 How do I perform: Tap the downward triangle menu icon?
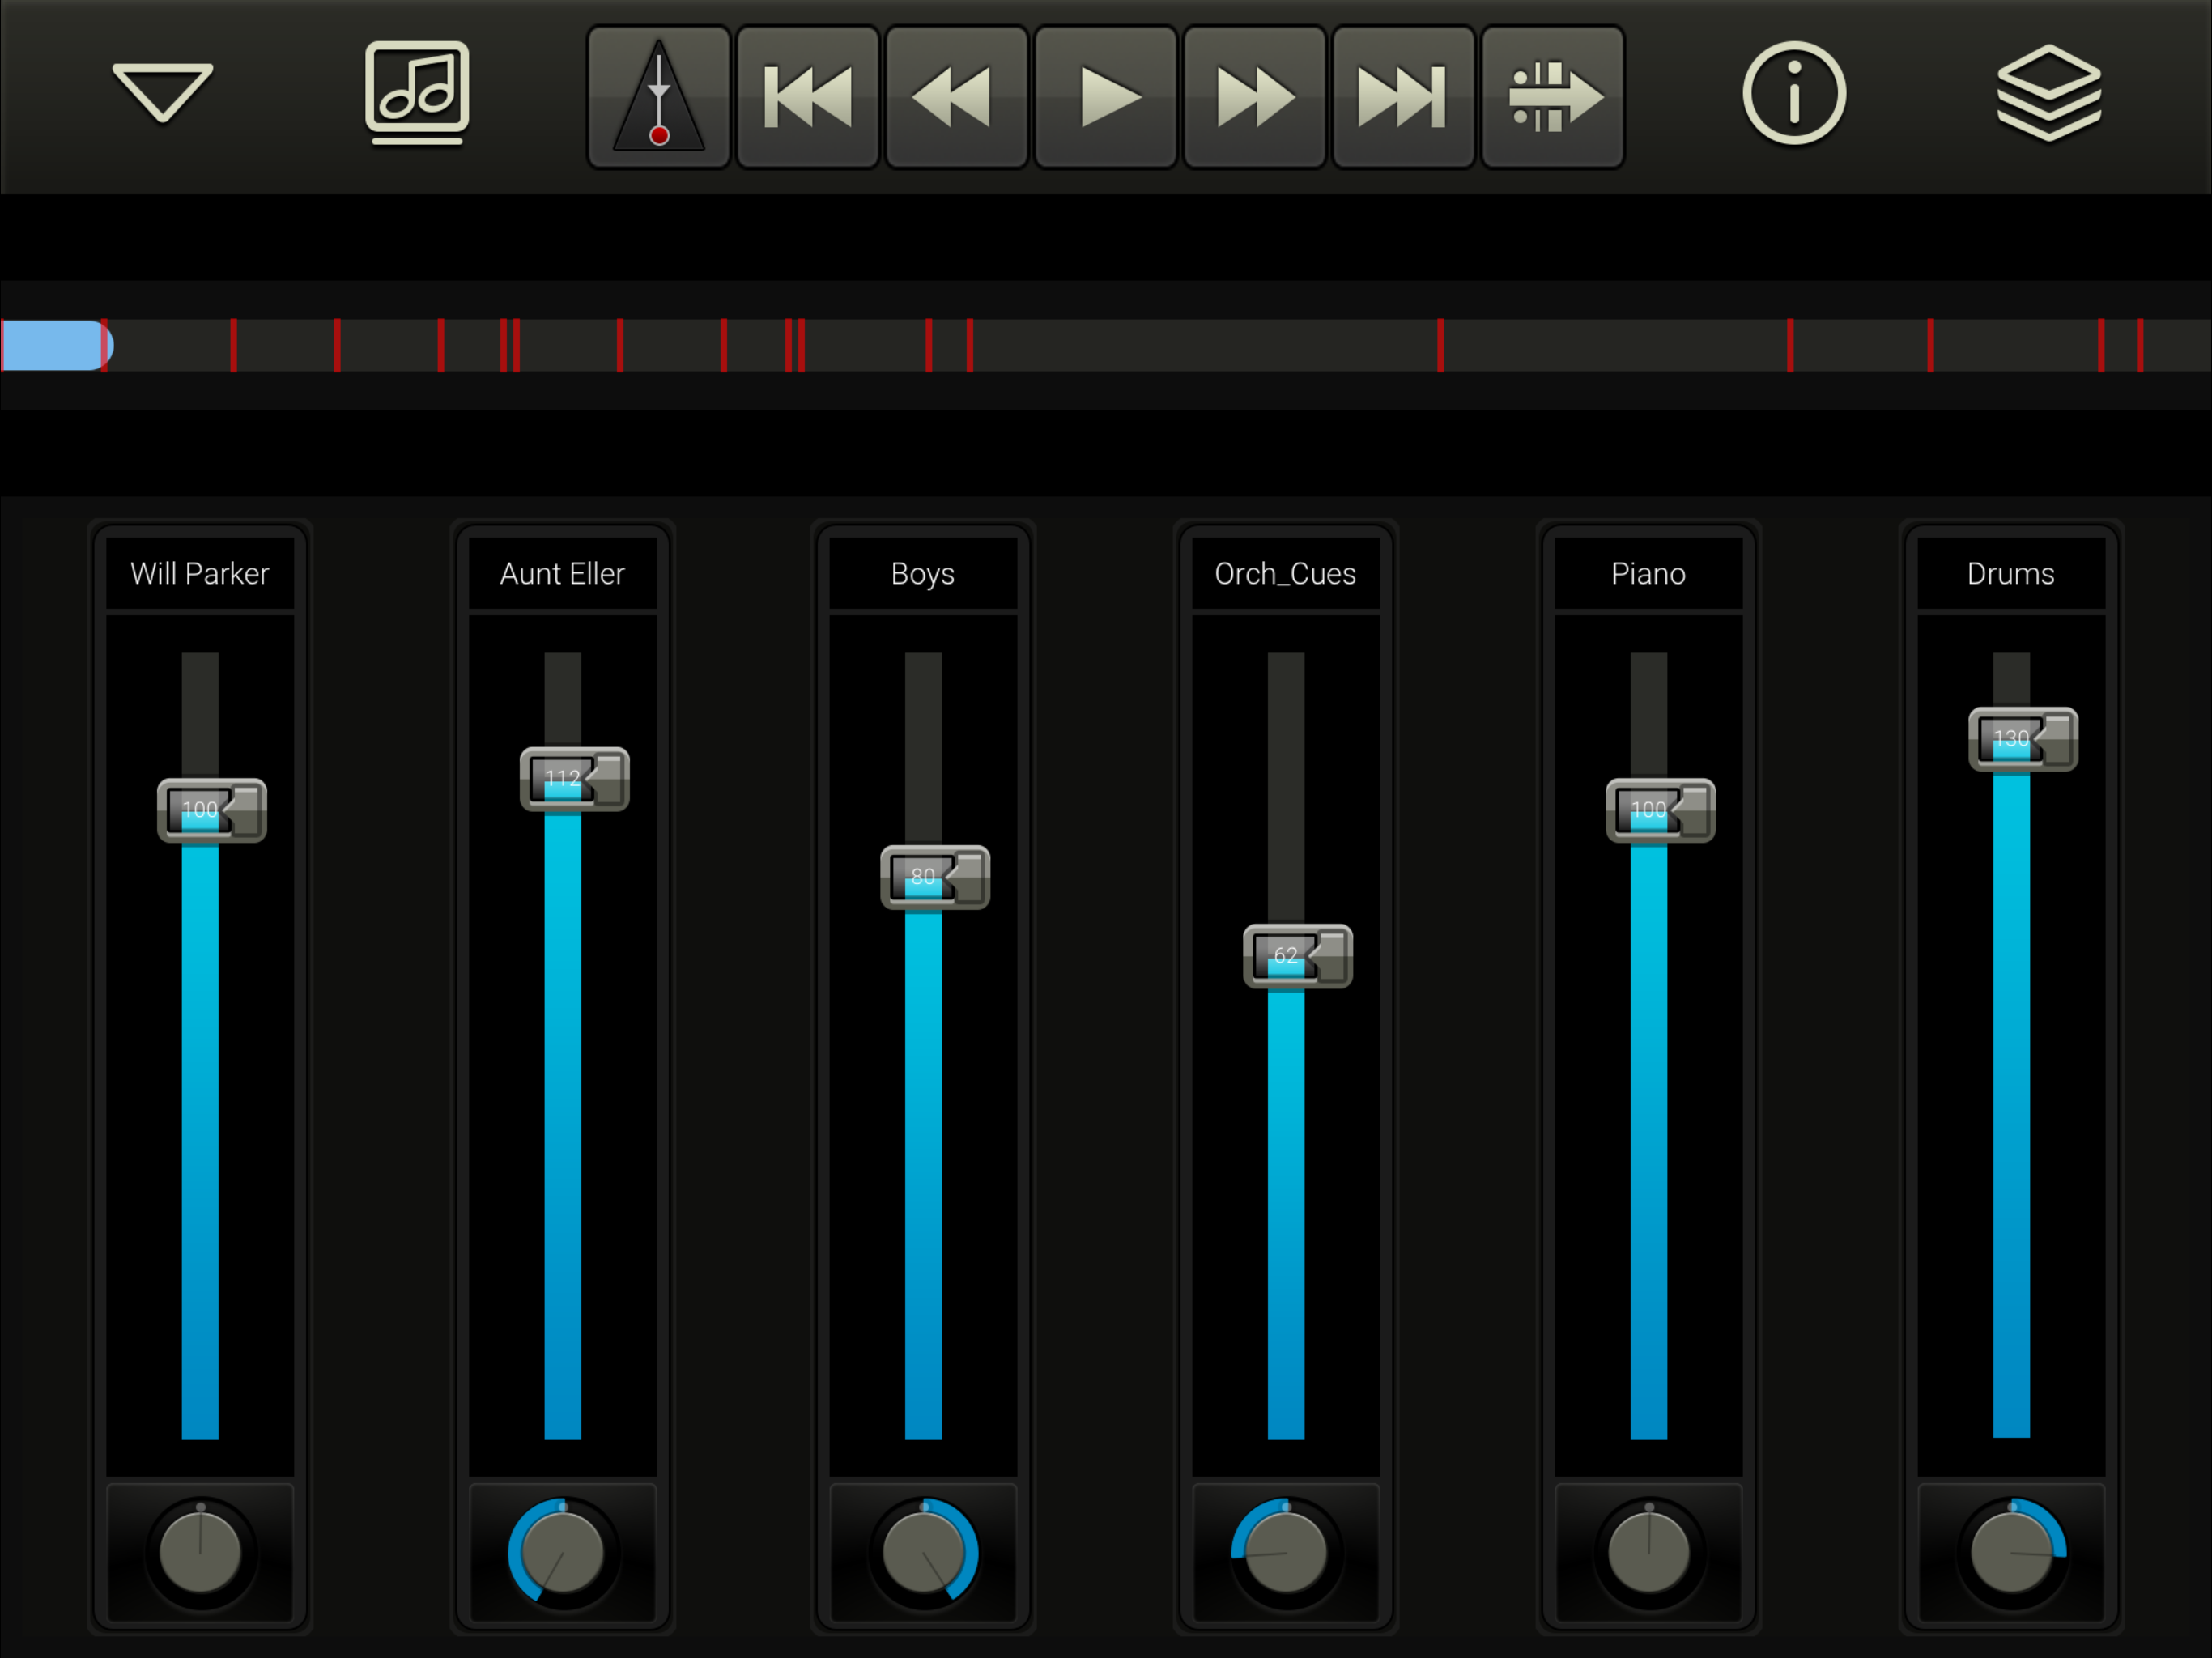[x=162, y=93]
